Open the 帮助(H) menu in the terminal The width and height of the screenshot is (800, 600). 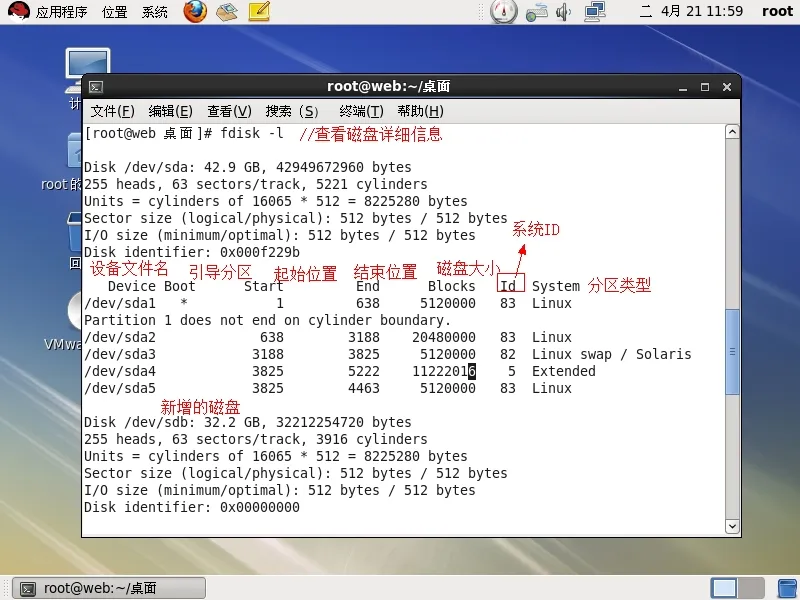(x=420, y=111)
